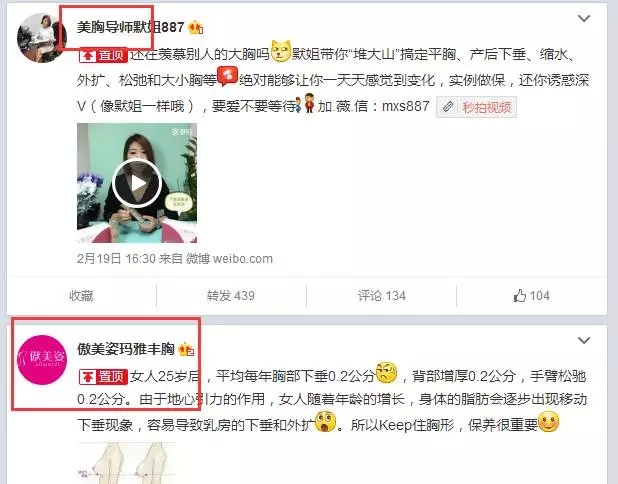Click membership crown badge beside 傲美姿玛雅丰胸
Image resolution: width=618 pixels, height=484 pixels.
coord(186,349)
